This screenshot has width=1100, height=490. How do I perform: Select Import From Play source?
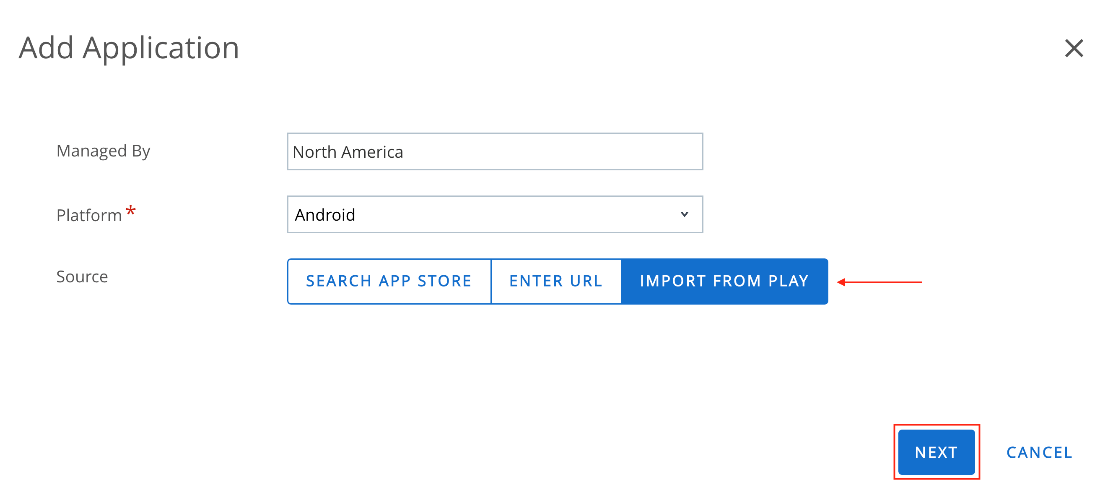click(x=724, y=281)
